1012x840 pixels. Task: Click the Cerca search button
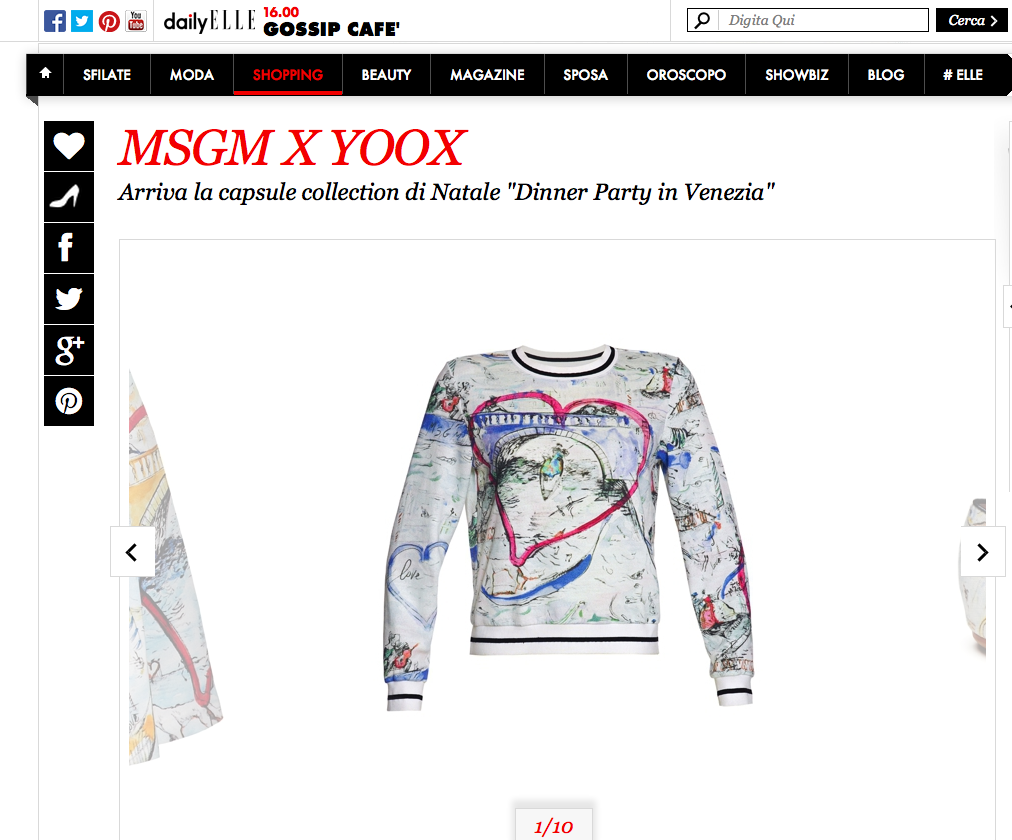[971, 20]
